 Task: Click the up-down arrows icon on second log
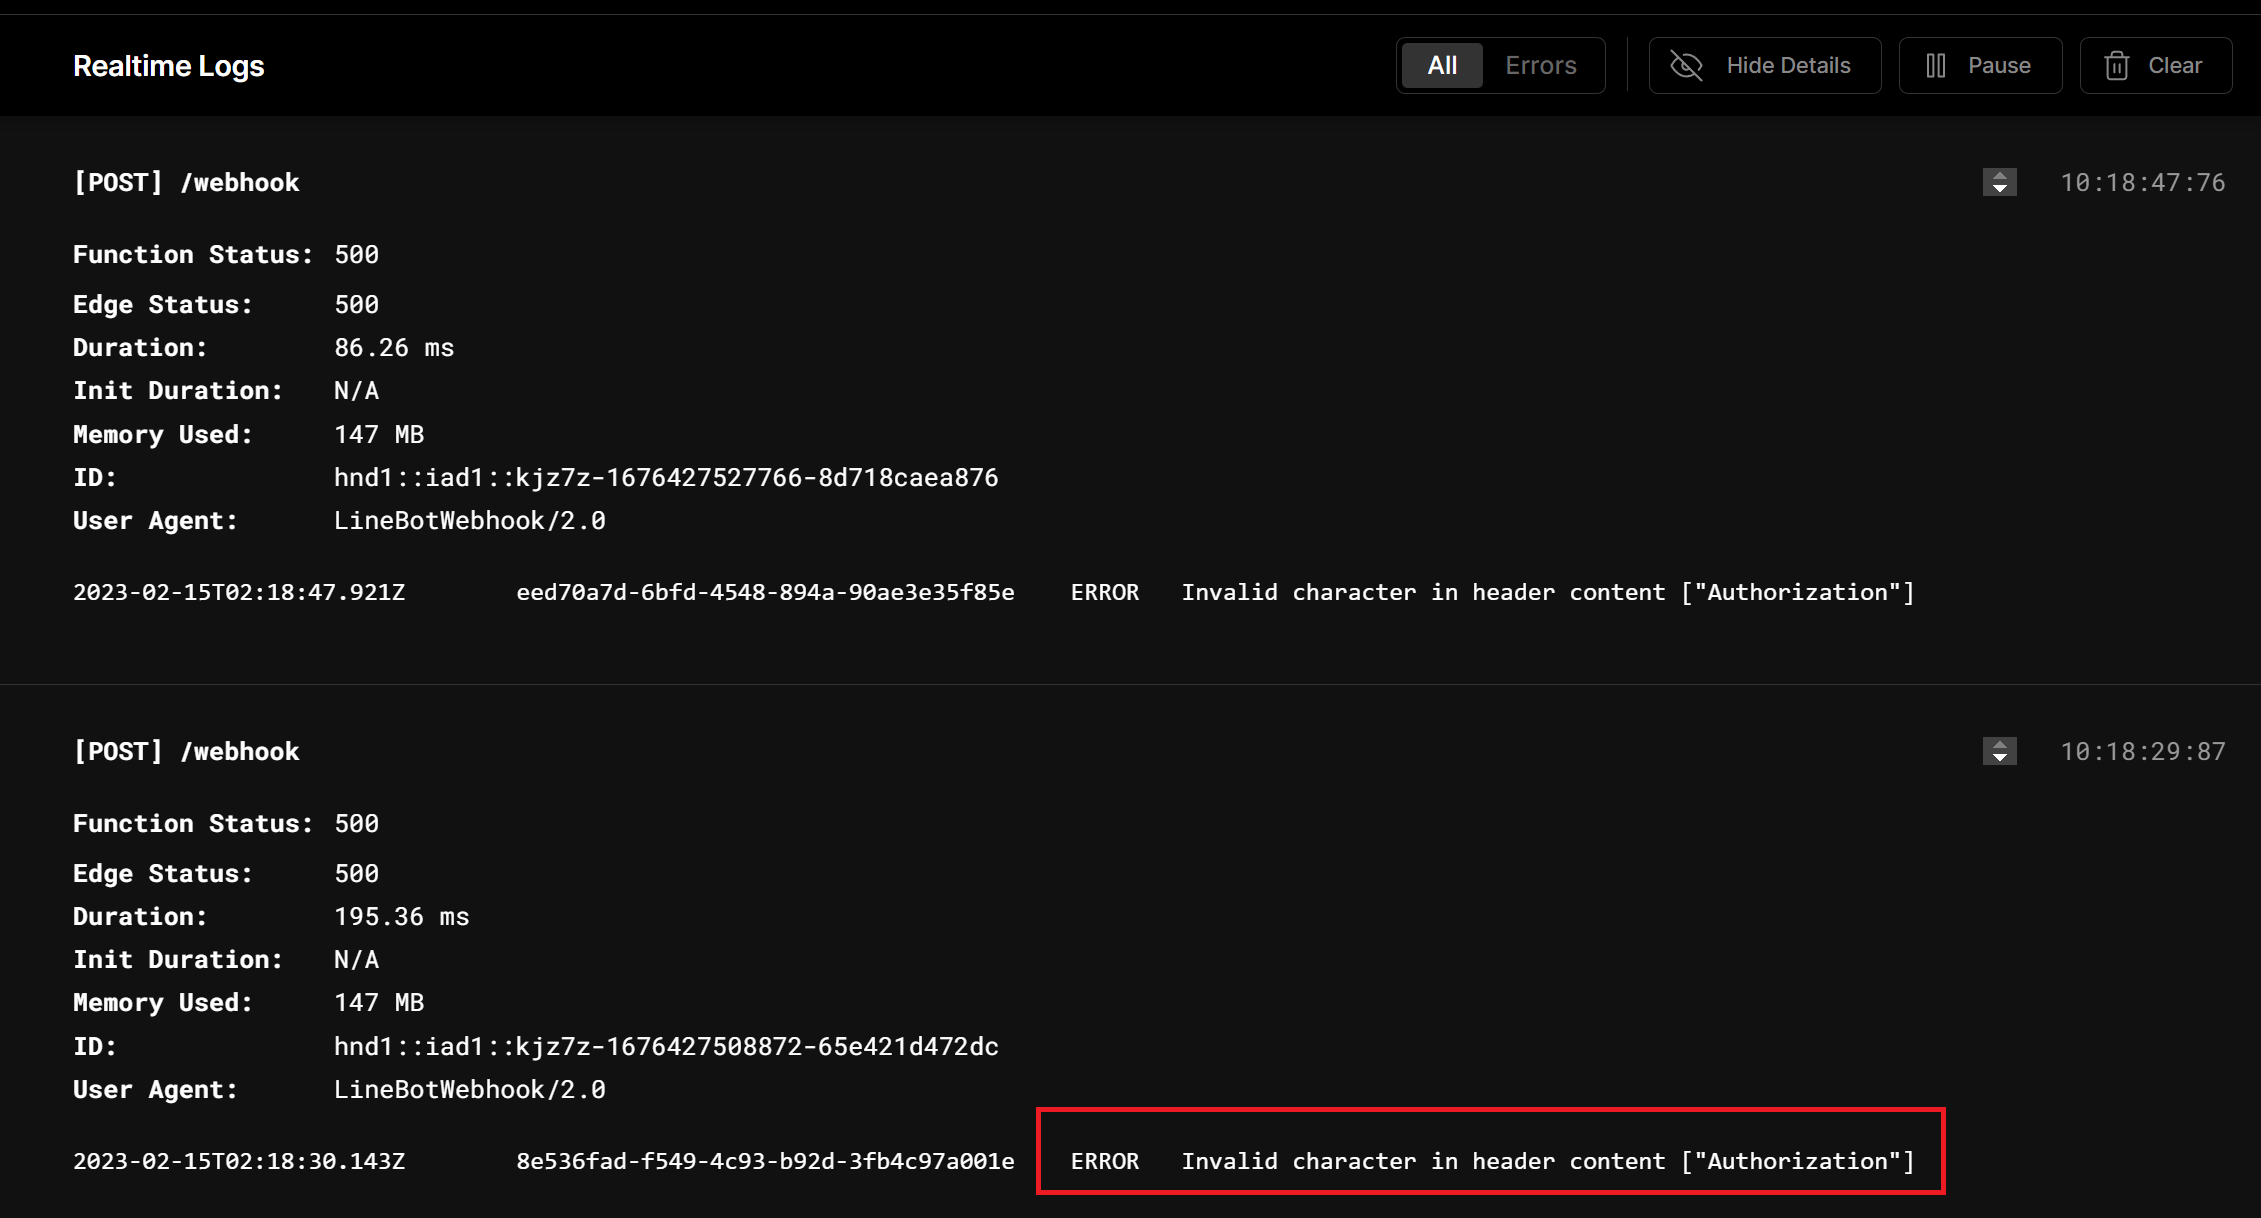click(1998, 751)
